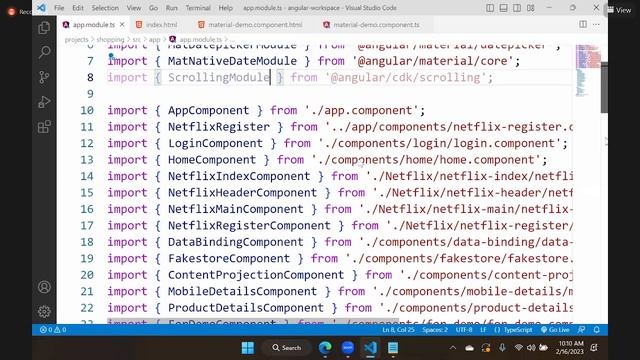Open the Zoom app in taskbar
Viewport: 640px width, 360px height.
coord(348,348)
